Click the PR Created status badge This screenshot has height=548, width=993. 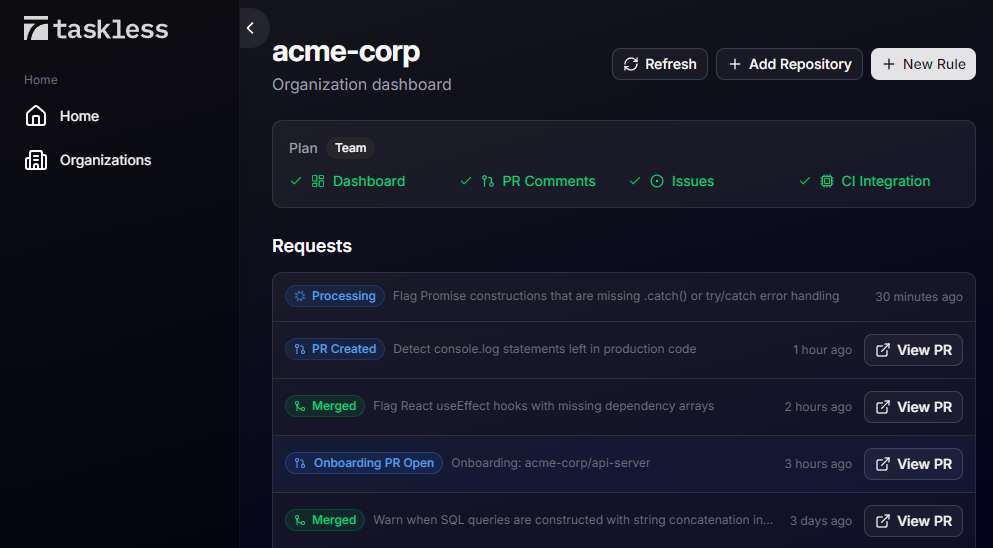(335, 349)
